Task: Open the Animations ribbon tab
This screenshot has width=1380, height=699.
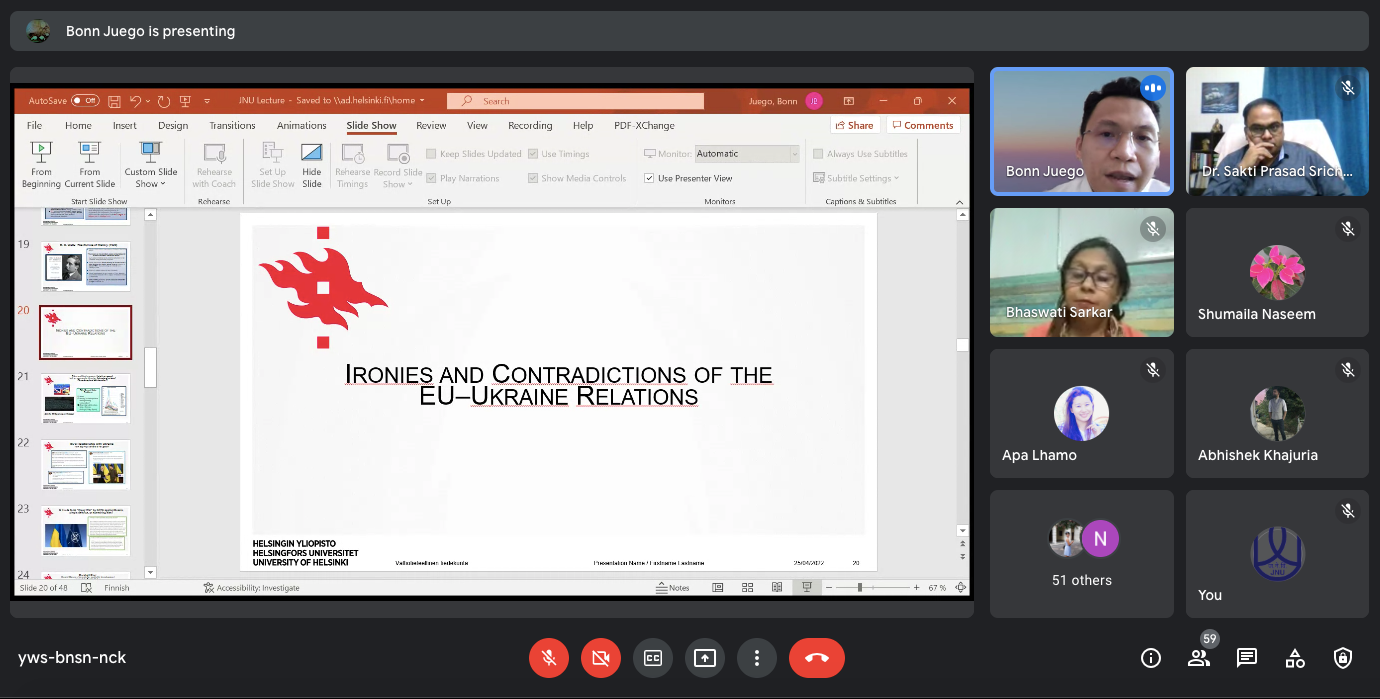Action: [x=301, y=126]
